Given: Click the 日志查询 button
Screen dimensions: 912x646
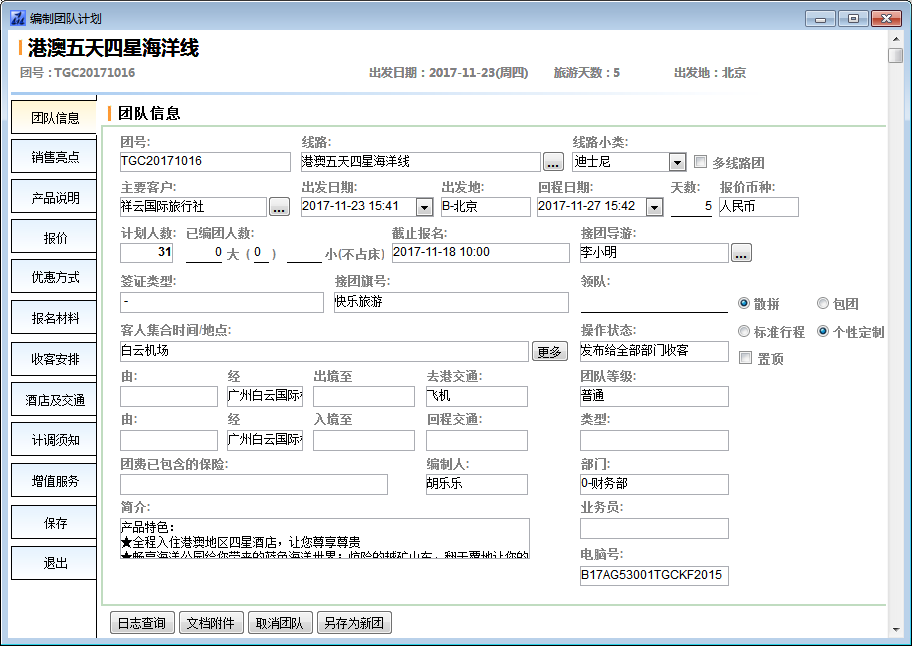Looking at the screenshot, I should 141,623.
